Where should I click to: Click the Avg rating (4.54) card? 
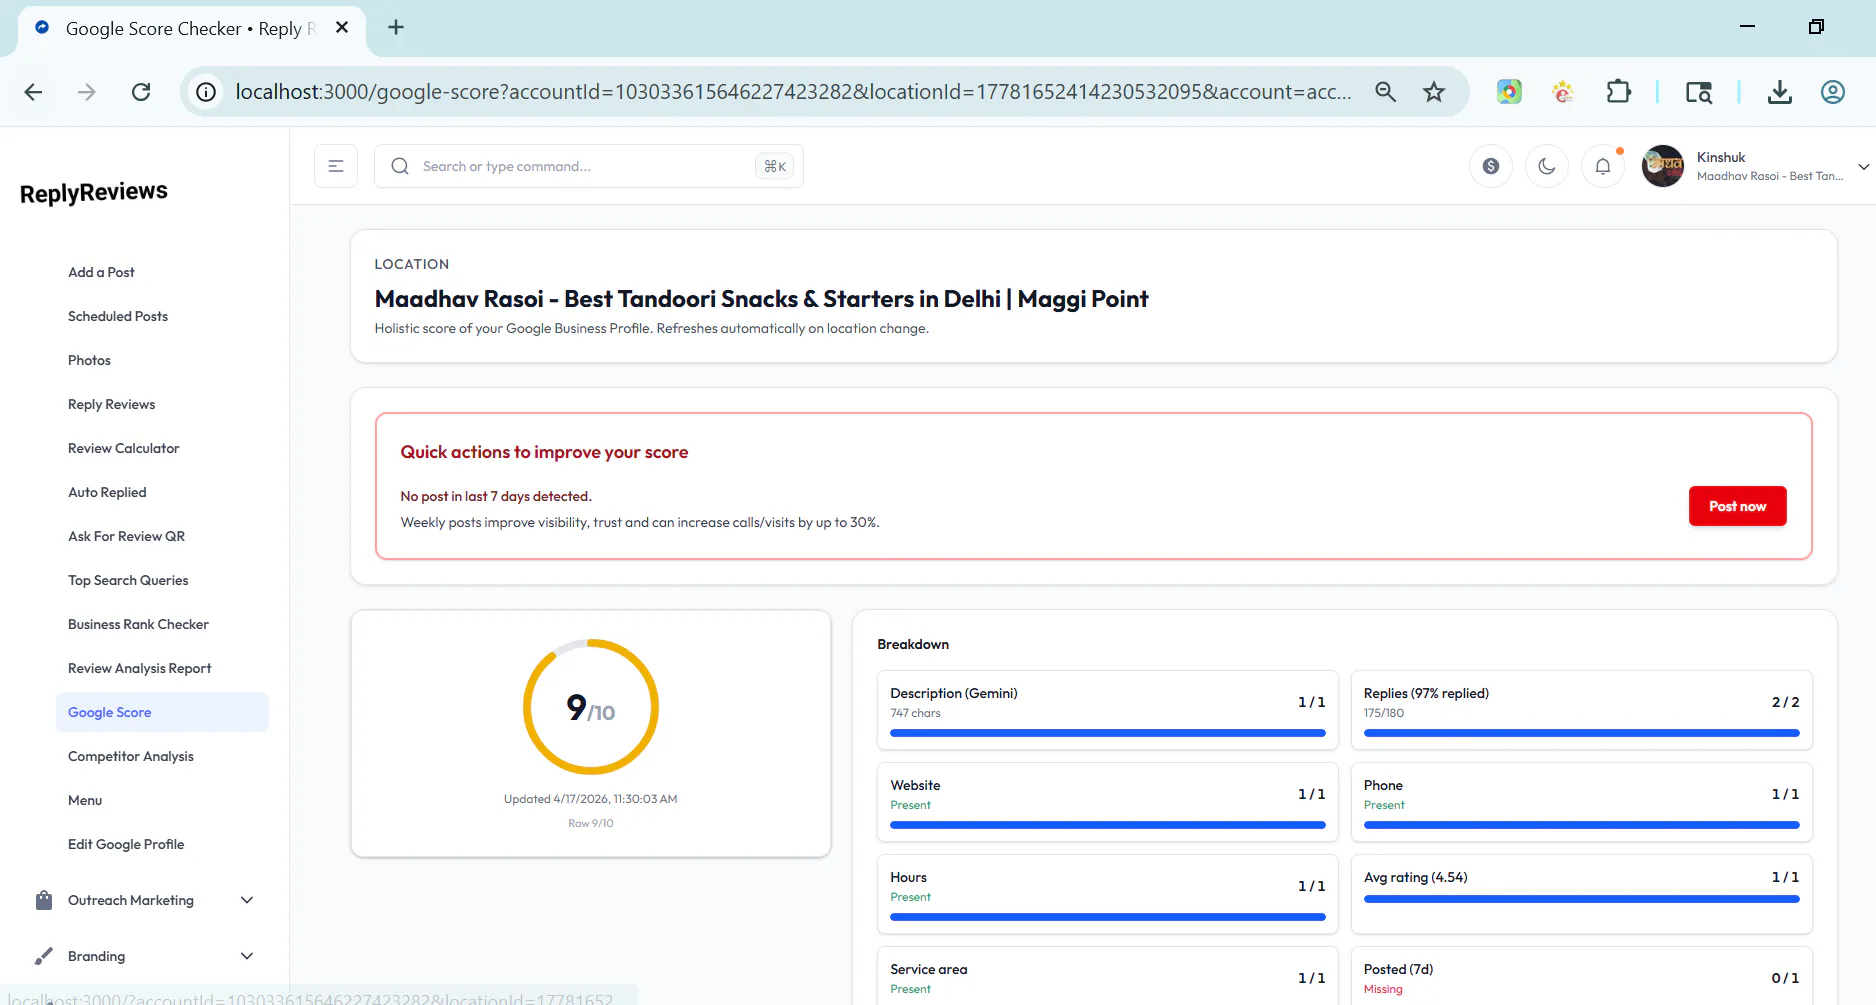[1581, 894]
